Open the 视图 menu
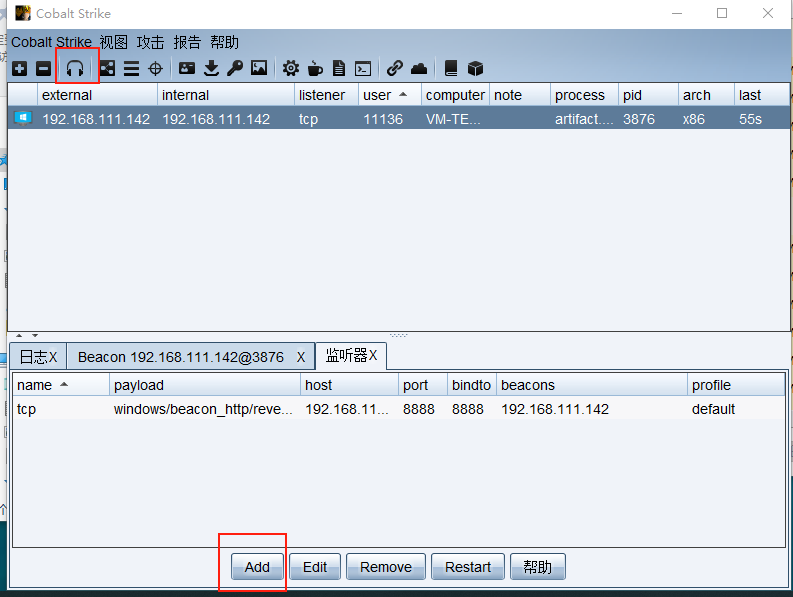The image size is (793, 597). tap(113, 42)
